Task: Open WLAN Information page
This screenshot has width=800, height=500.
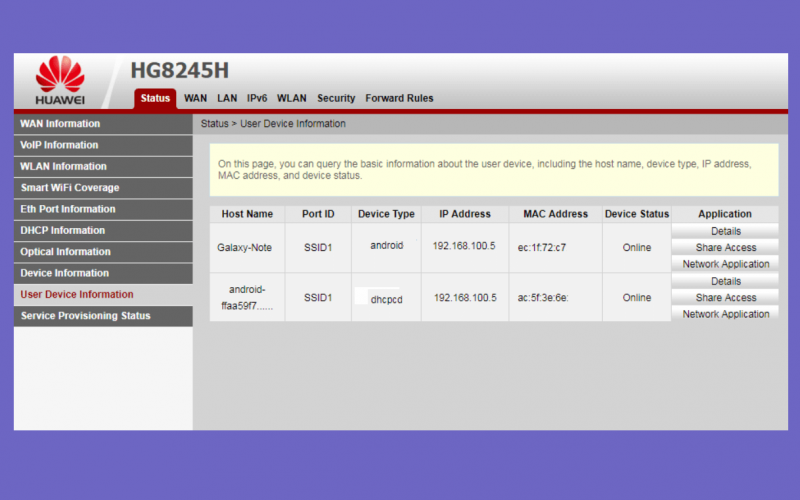Action: point(103,167)
